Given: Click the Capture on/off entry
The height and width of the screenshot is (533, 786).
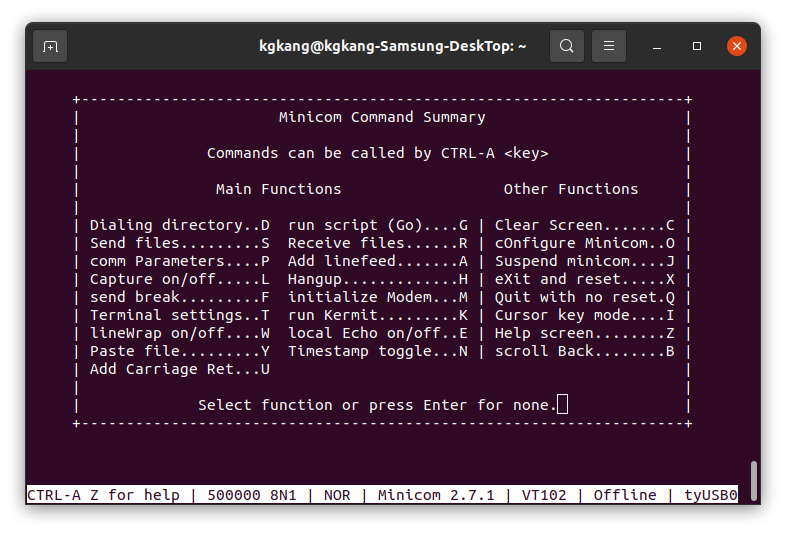Looking at the screenshot, I should pos(179,279).
